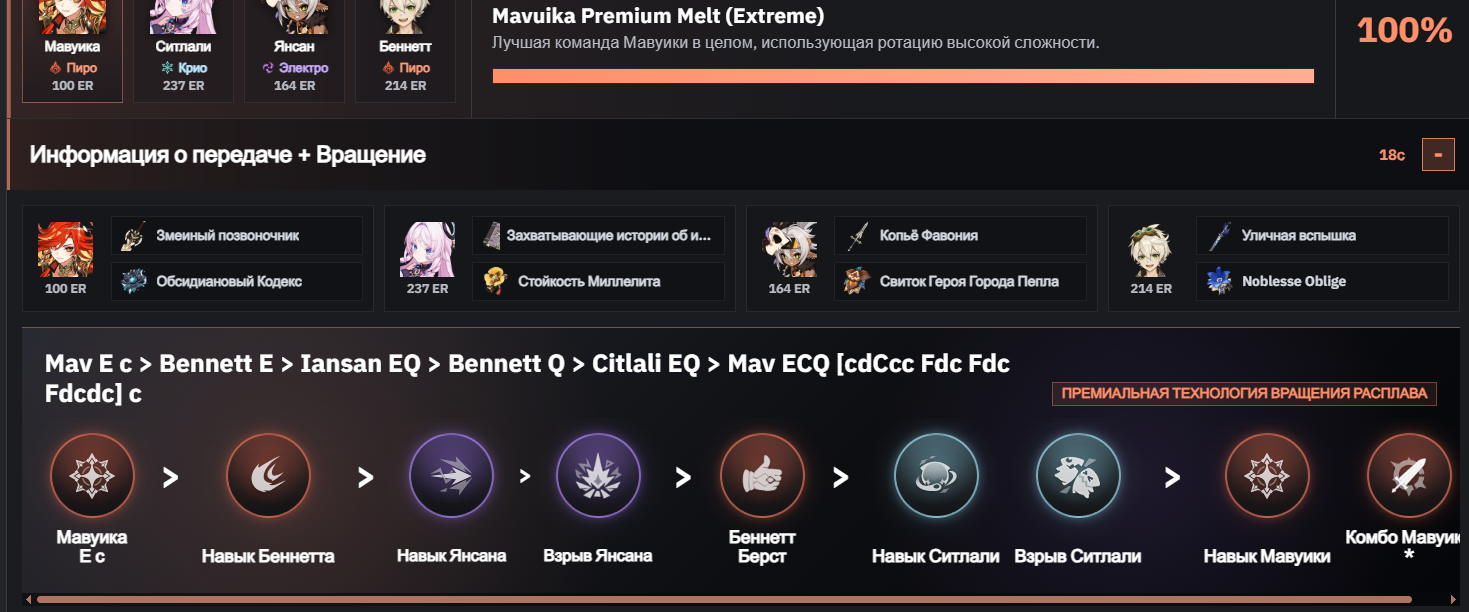Select the Навык Ситлали skill icon

click(936, 476)
